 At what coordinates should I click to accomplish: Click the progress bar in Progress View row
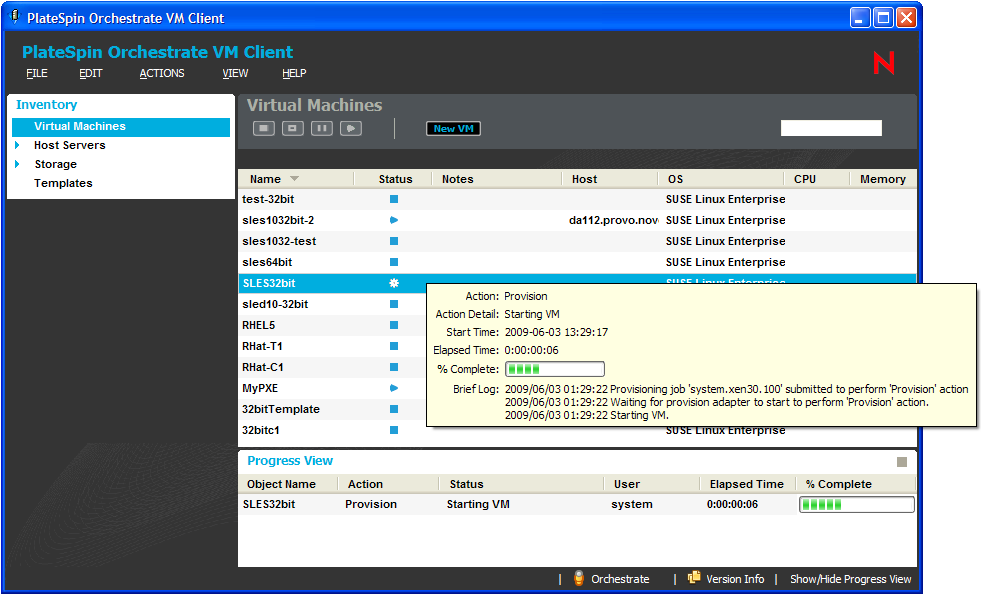coord(856,505)
